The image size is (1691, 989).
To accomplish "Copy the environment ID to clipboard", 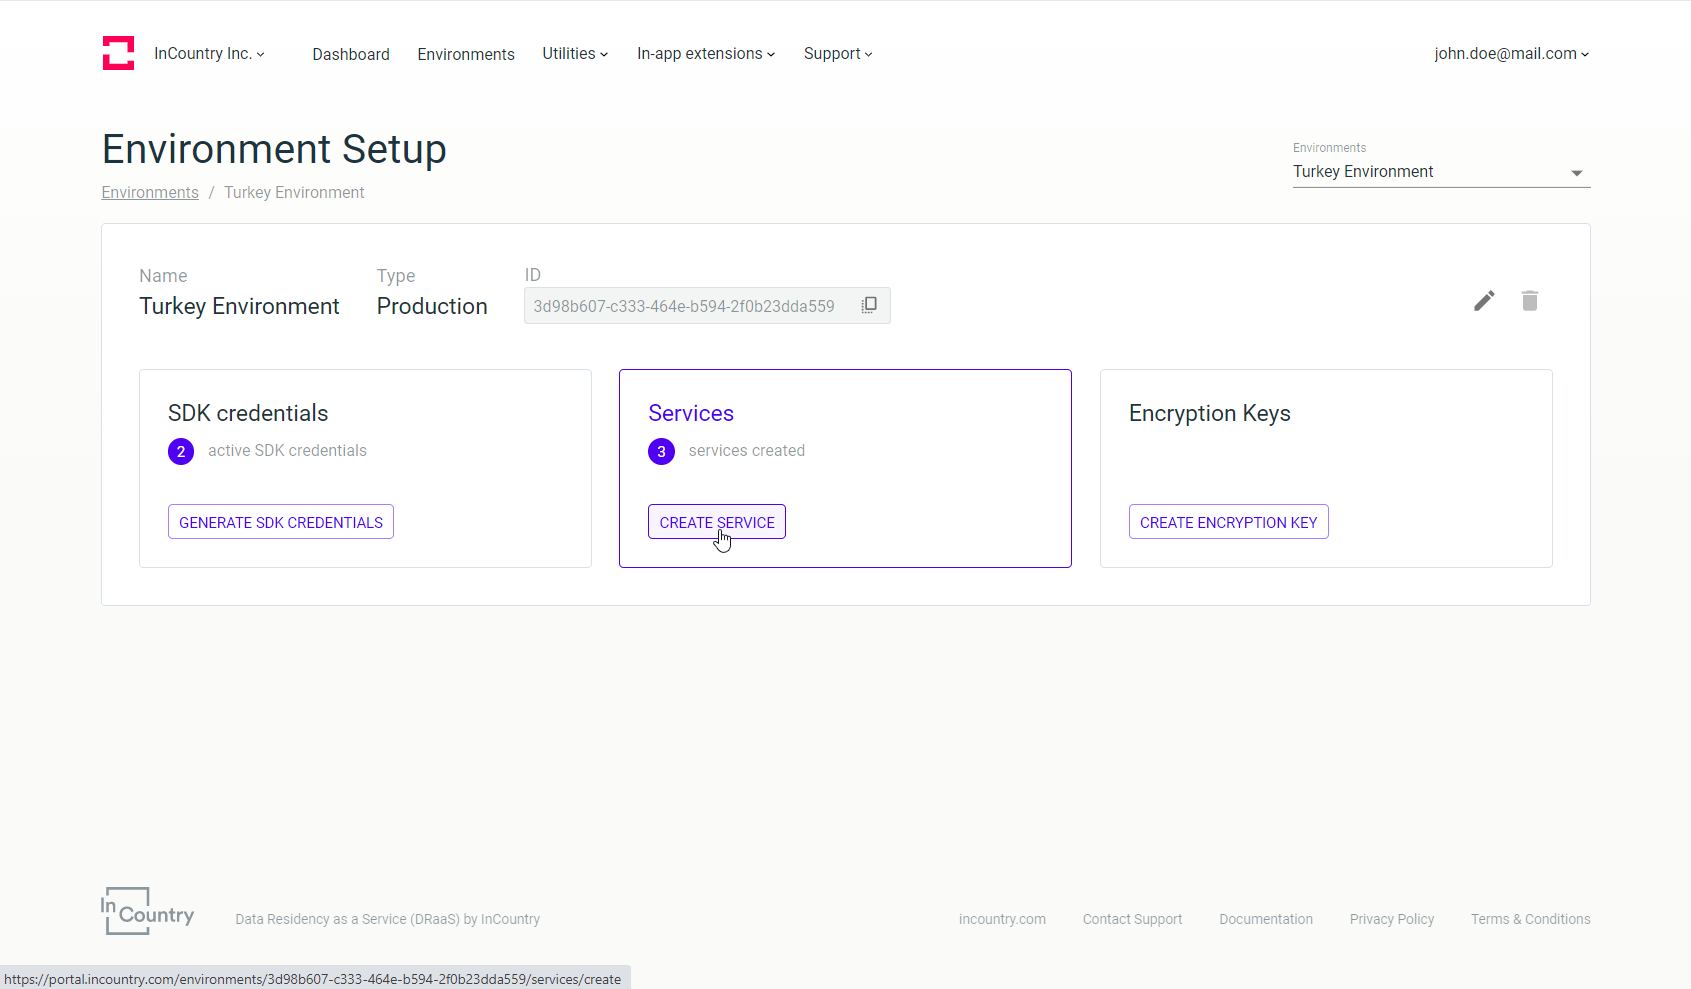I will pos(869,305).
